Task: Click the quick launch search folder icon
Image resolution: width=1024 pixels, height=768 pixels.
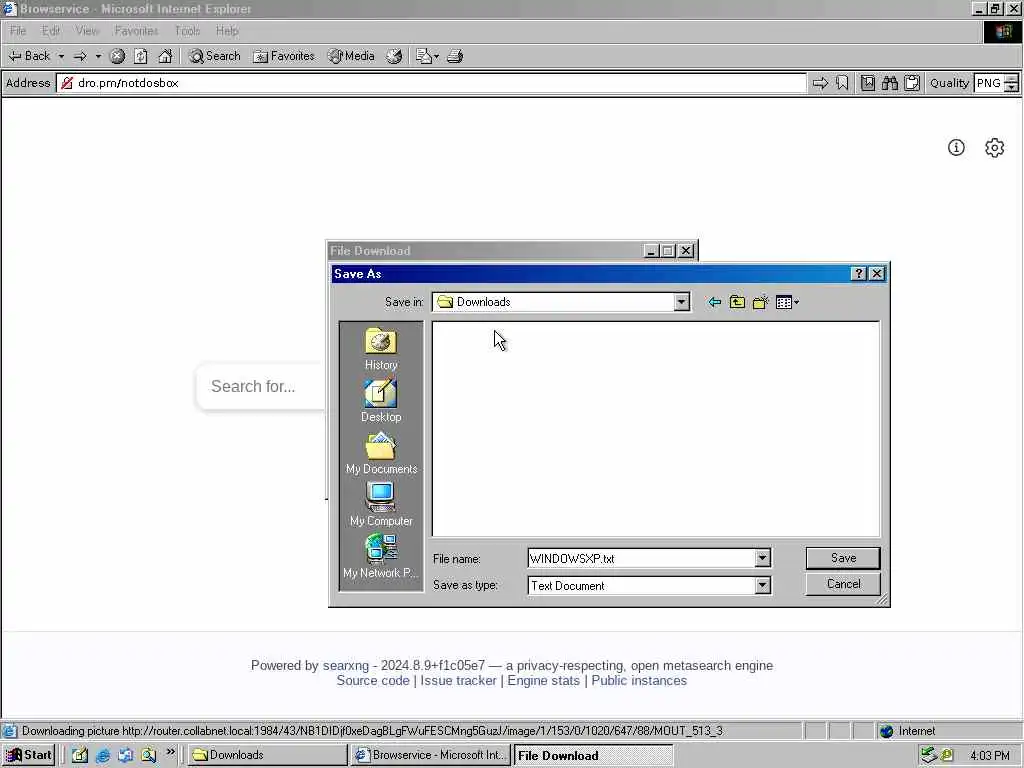Action: pyautogui.click(x=148, y=755)
